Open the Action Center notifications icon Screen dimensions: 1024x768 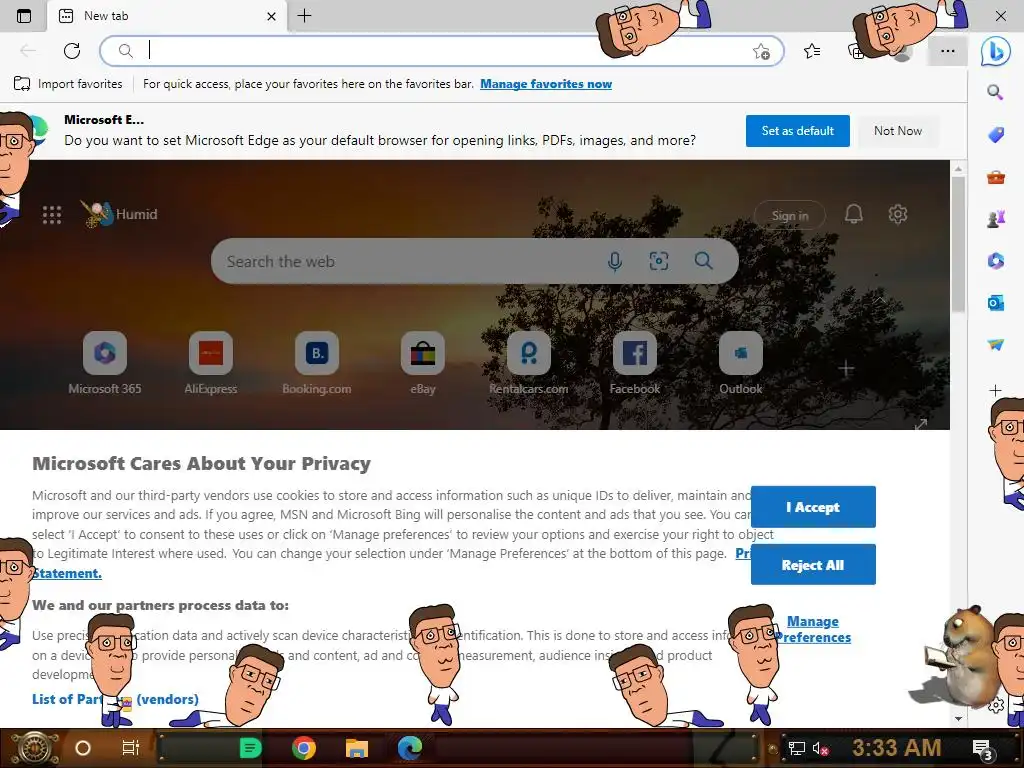(x=983, y=749)
